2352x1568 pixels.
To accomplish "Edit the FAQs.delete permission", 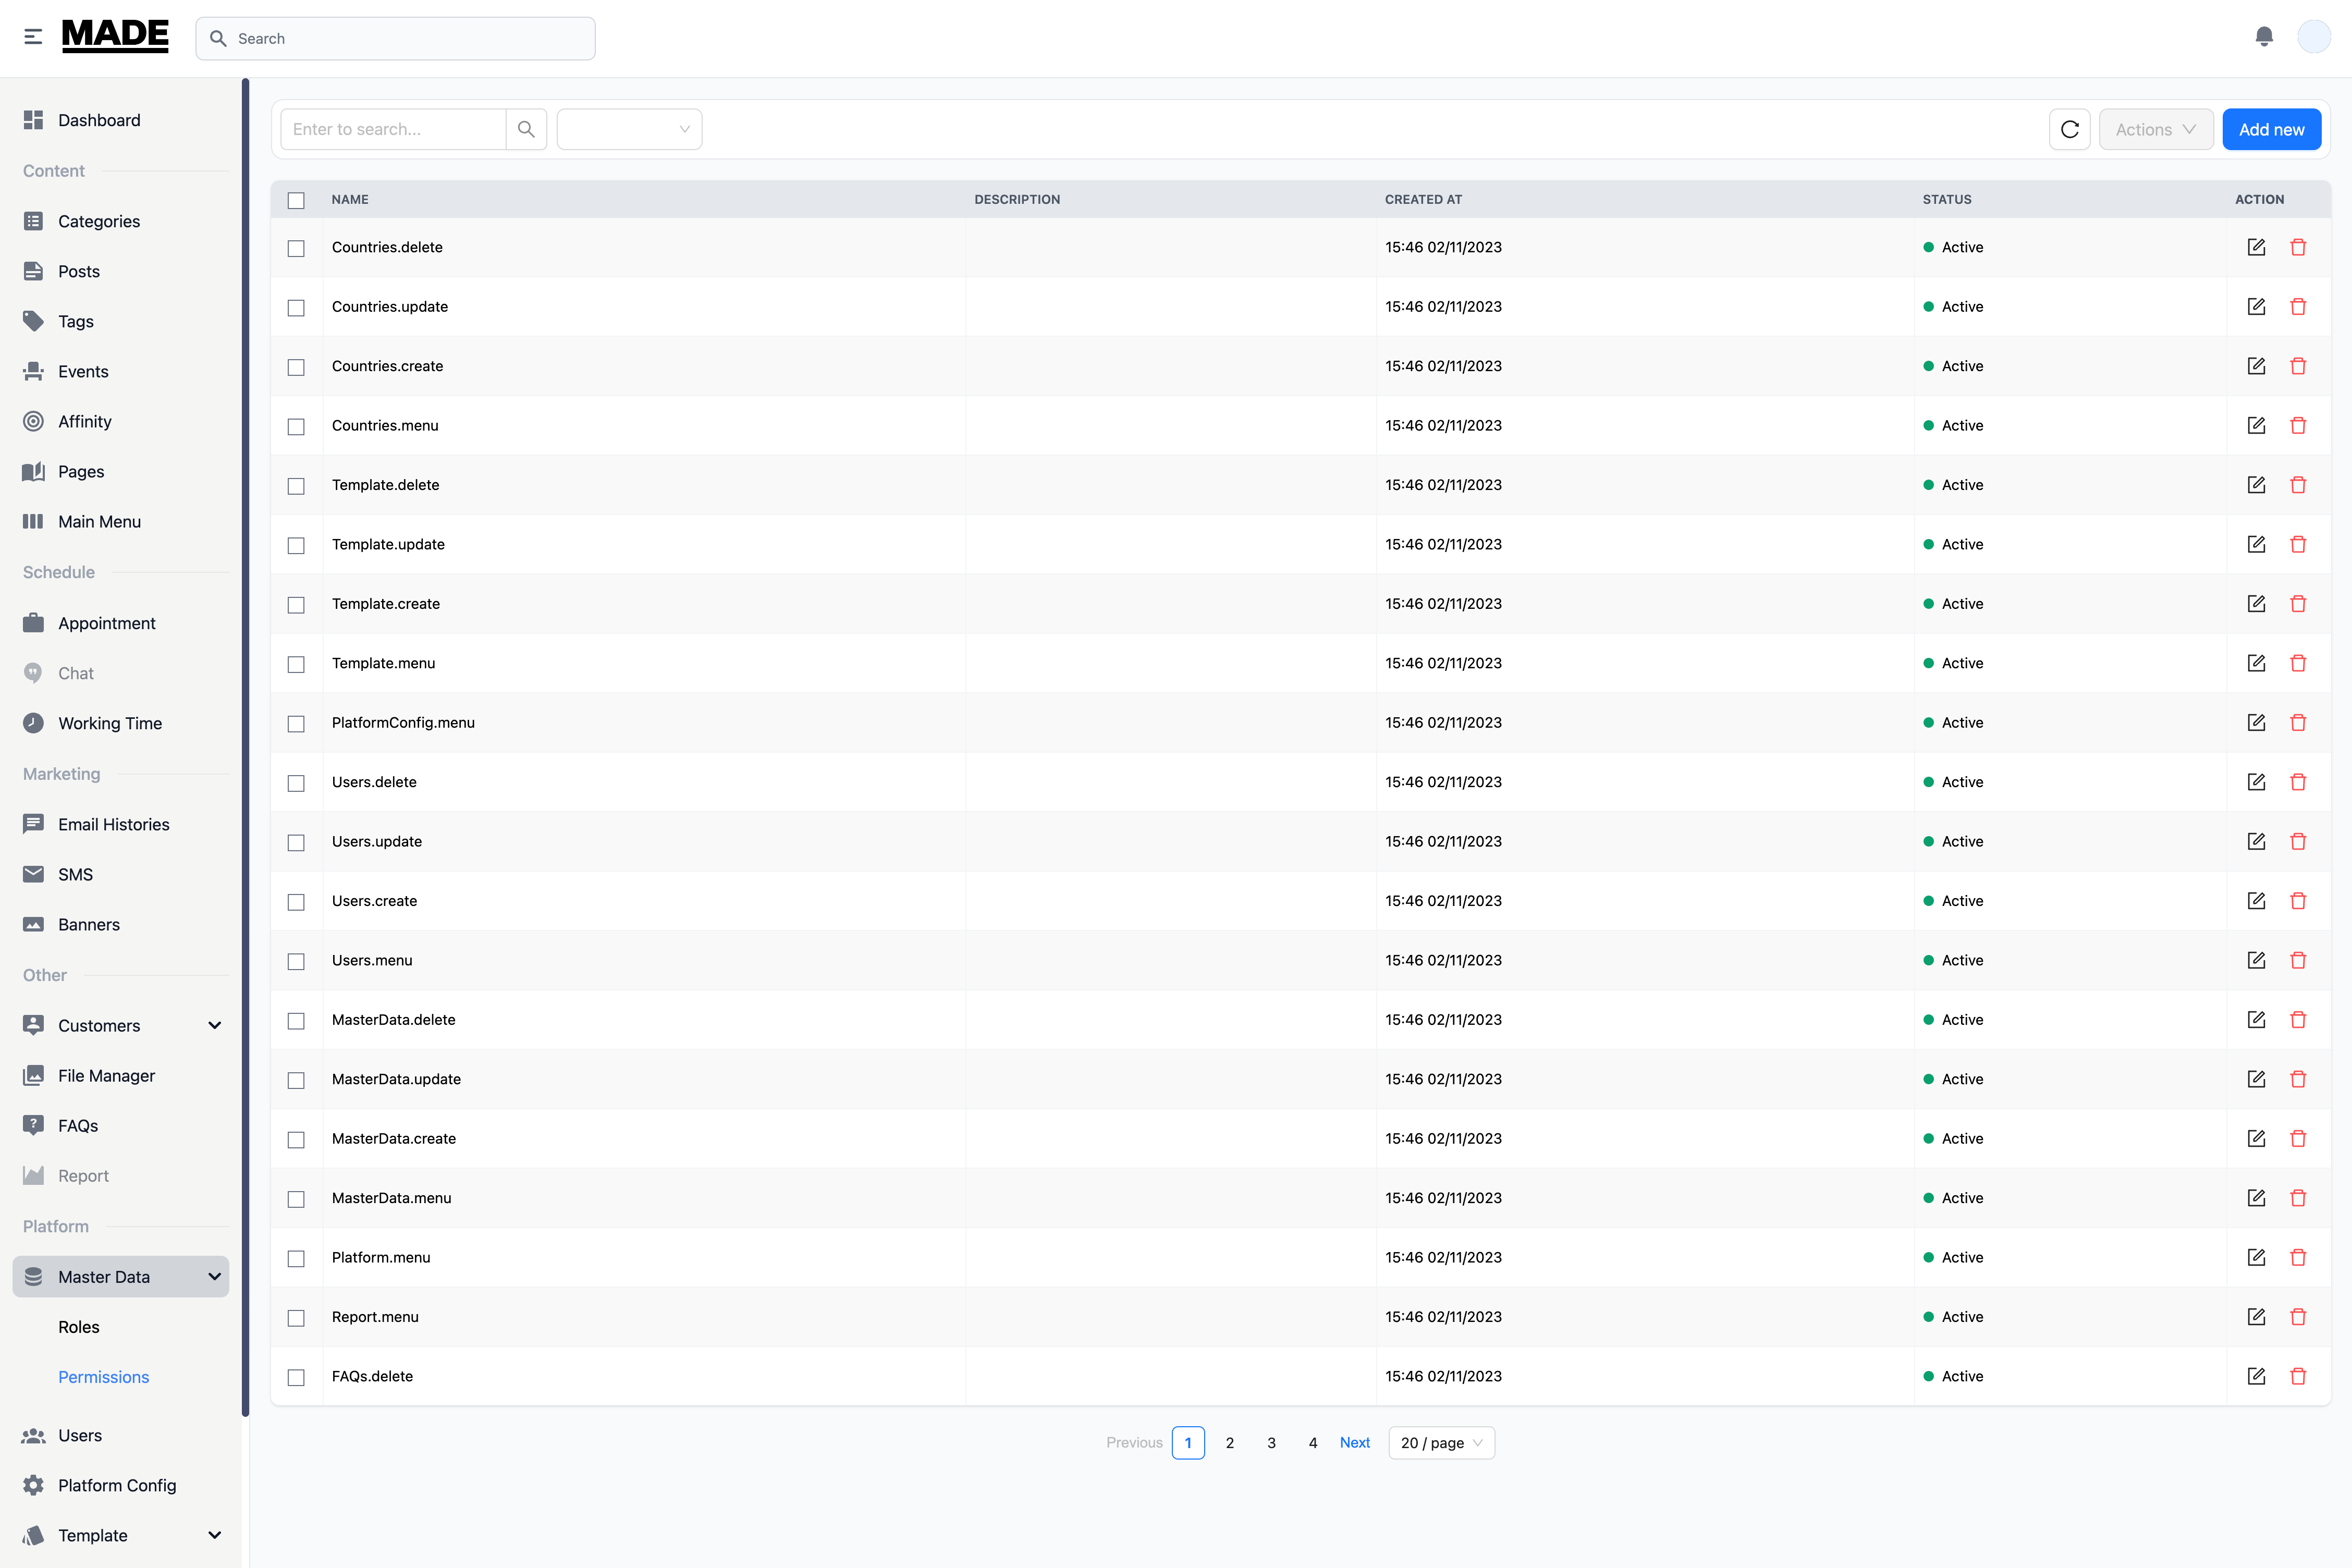I will 2256,1376.
